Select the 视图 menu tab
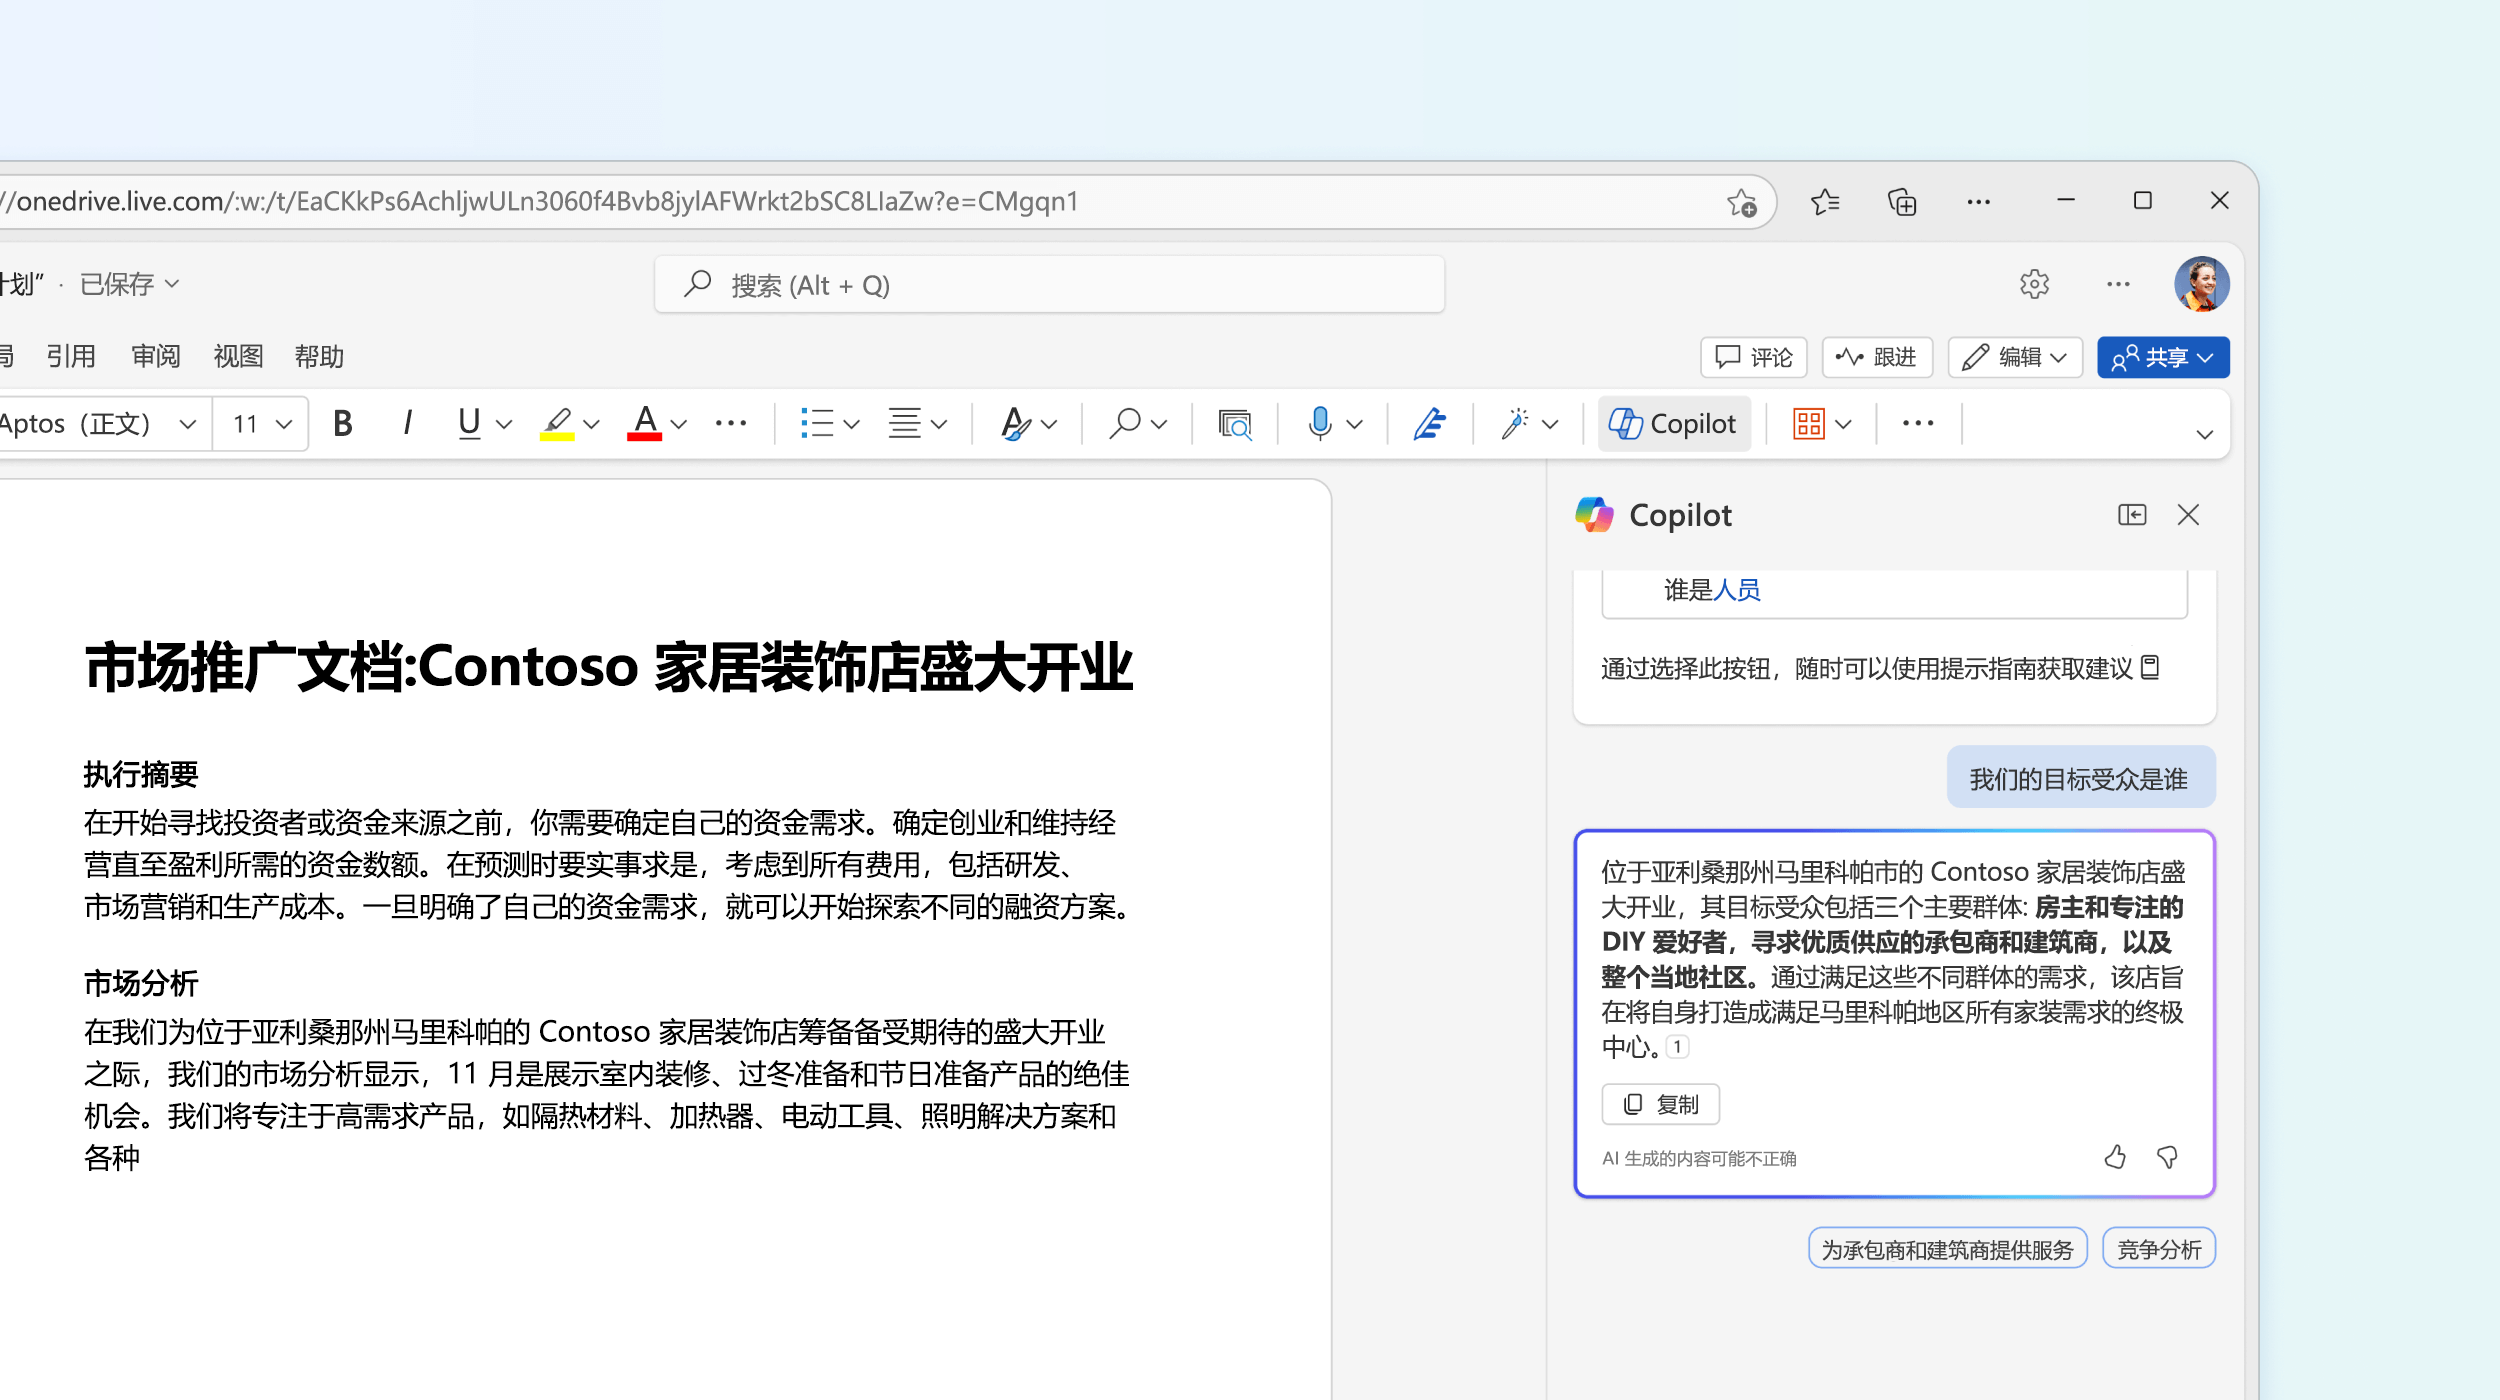Viewport: 2500px width, 1400px height. tap(237, 356)
